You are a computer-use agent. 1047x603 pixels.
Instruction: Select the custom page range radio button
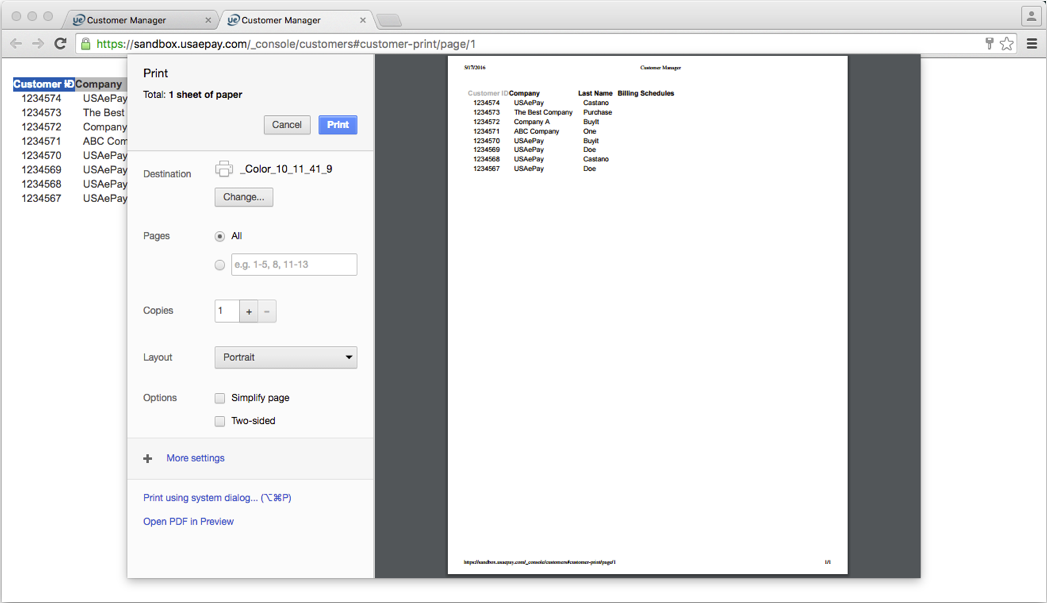point(220,265)
